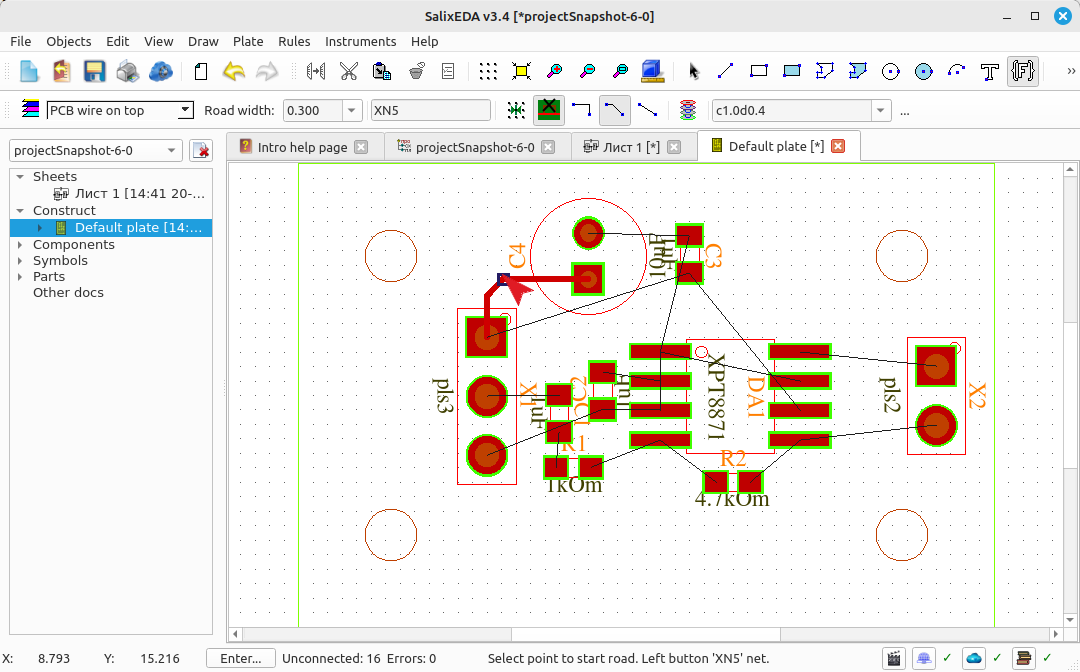Open the Instruments menu
1080x672 pixels.
(360, 41)
